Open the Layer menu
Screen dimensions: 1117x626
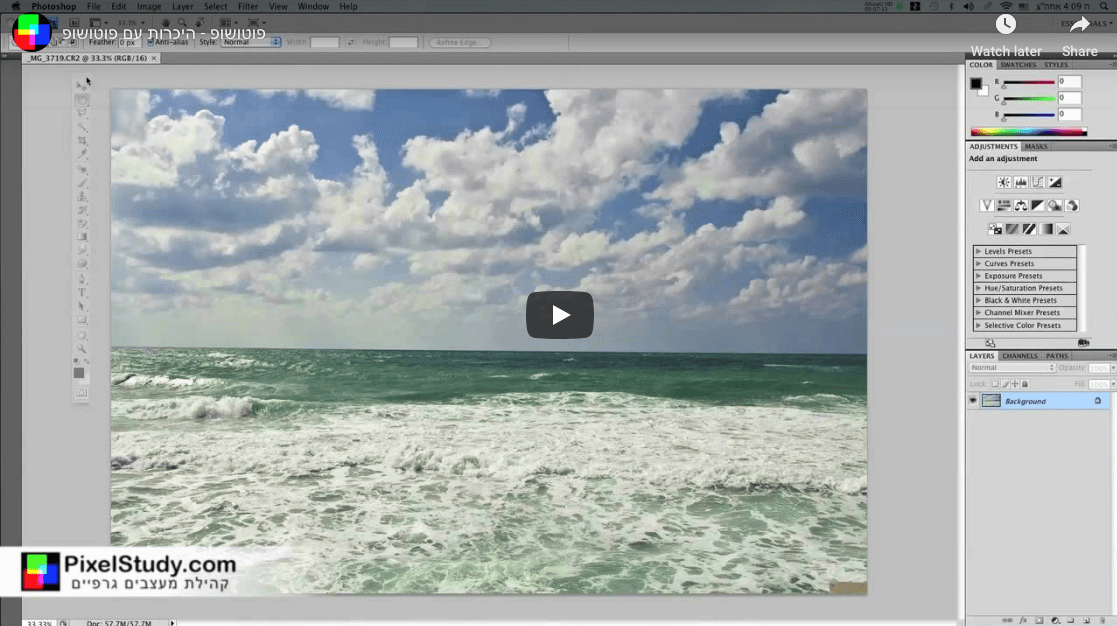click(182, 6)
